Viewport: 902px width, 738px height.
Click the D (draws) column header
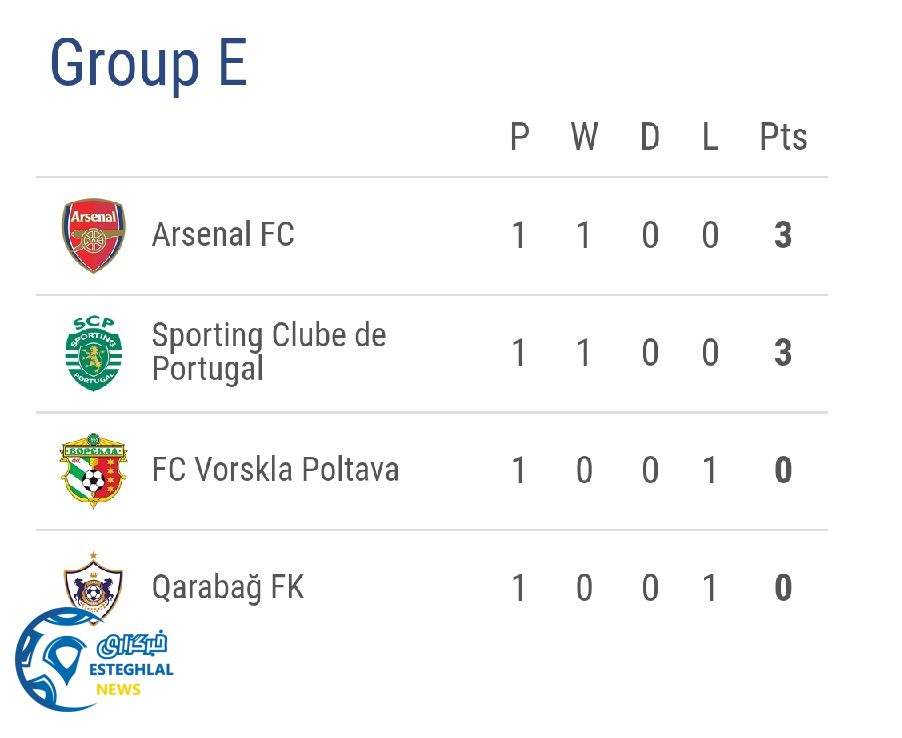click(x=650, y=138)
